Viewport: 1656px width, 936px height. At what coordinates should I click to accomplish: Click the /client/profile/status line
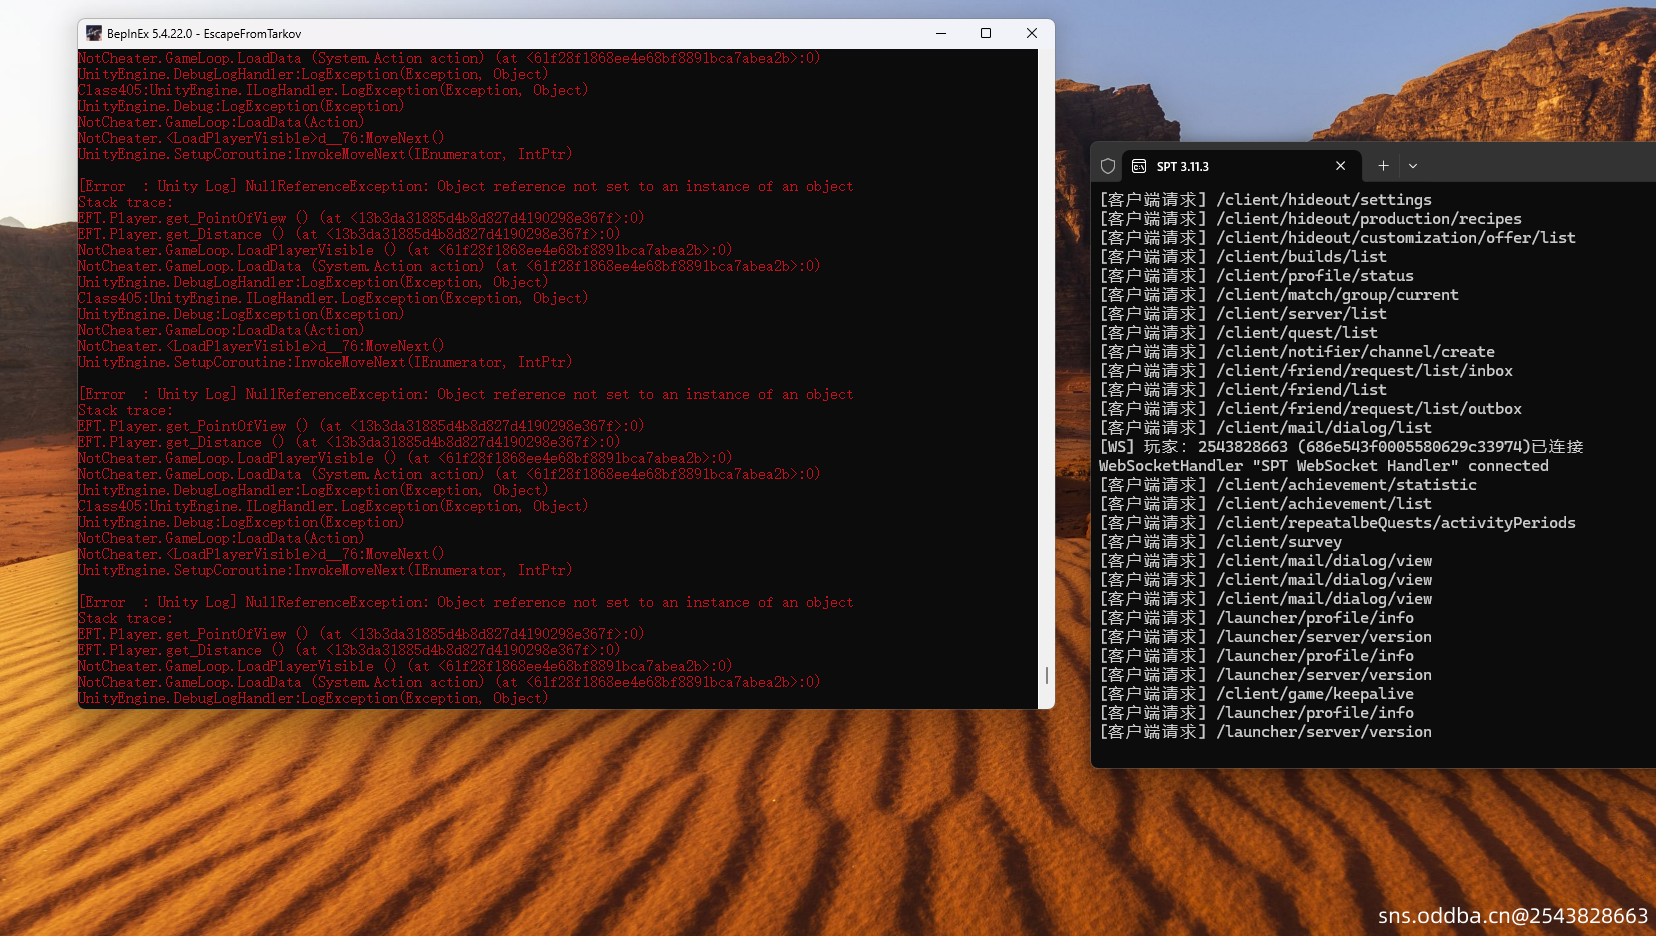[x=1256, y=276]
